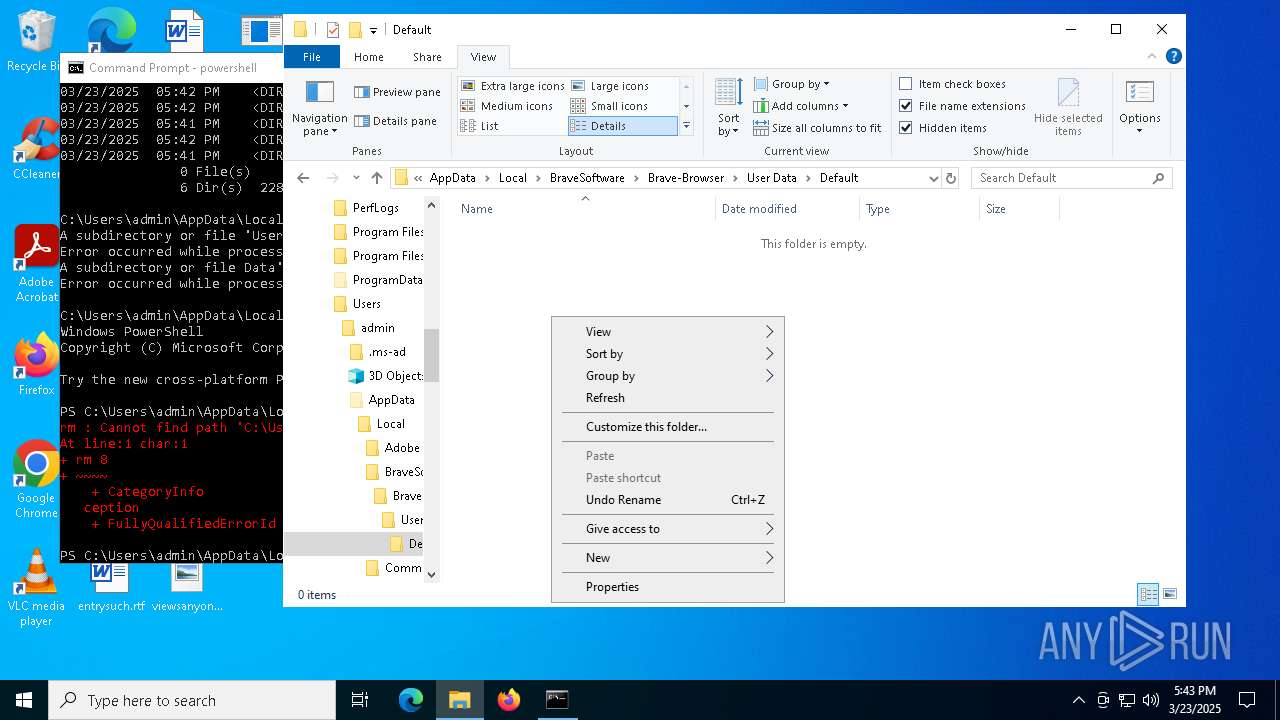Open the File tab
Viewport: 1280px width, 720px height.
point(312,57)
